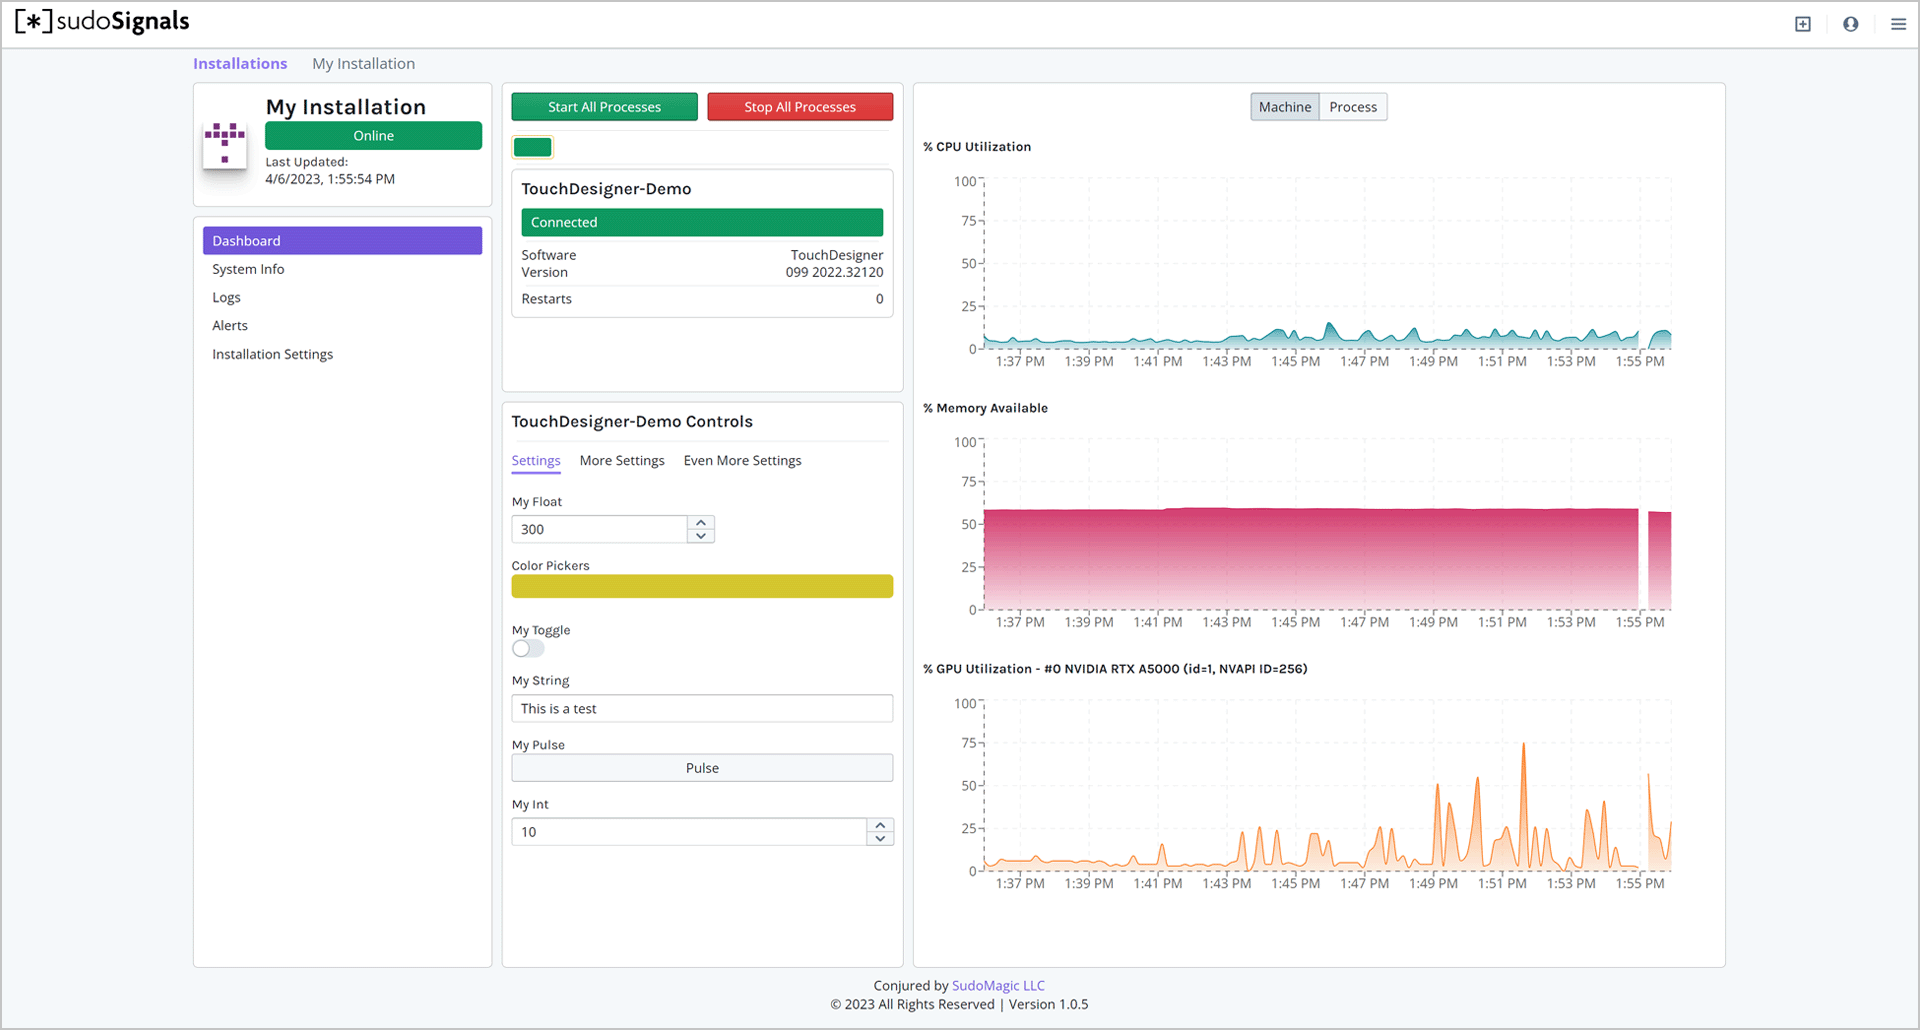
Task: Click the small green process status indicator
Action: pos(532,147)
